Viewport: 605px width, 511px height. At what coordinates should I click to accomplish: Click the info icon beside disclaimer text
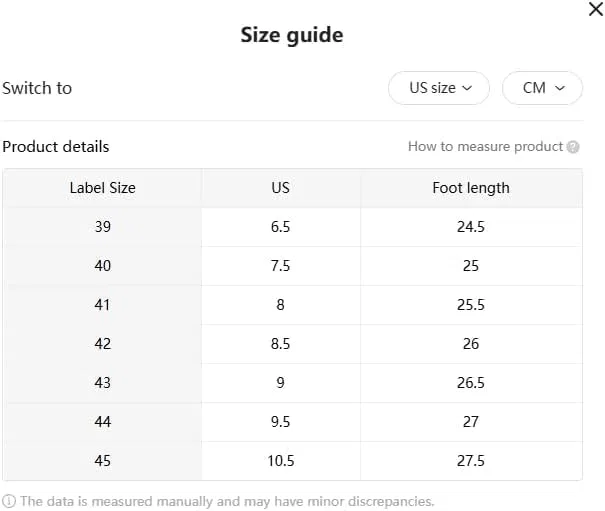click(x=9, y=501)
